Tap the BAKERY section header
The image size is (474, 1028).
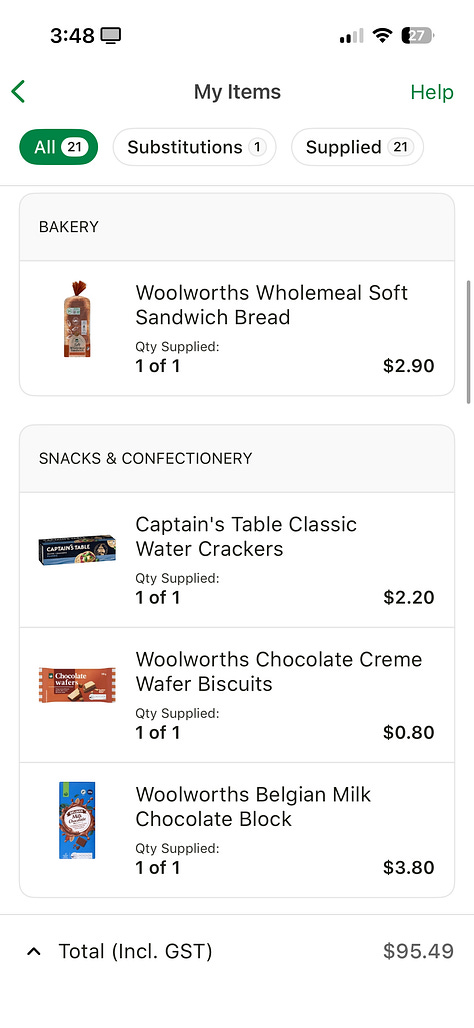pos(69,227)
